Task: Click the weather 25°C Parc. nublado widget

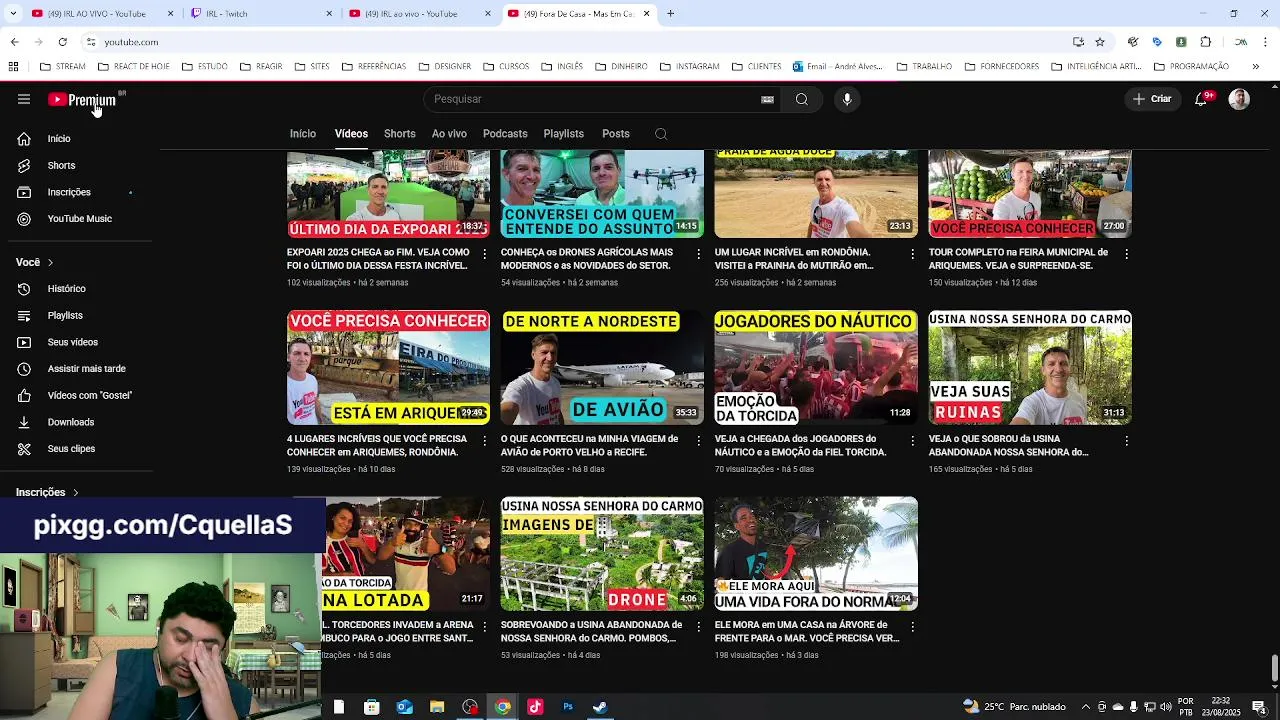Action: 1014,707
